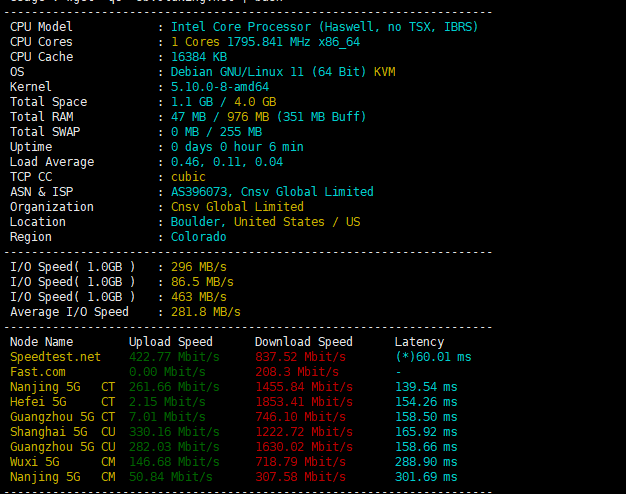Click the latency value 301.69 ms

click(x=426, y=477)
